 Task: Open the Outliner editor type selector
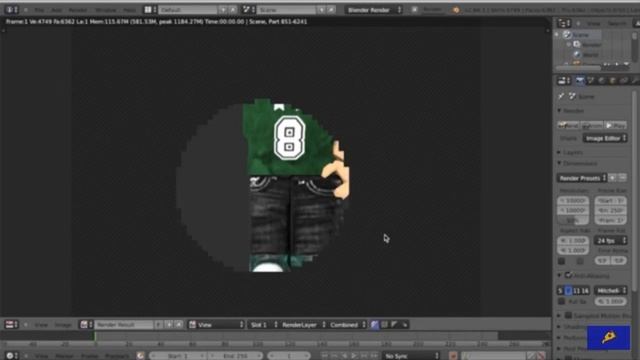(x=564, y=23)
